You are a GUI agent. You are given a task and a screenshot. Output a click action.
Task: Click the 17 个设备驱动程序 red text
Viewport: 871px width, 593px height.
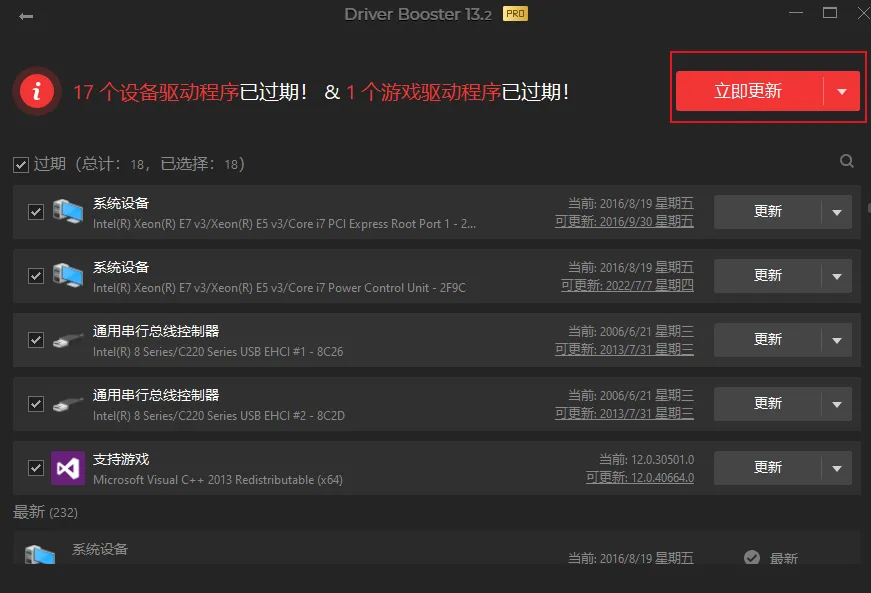156,92
